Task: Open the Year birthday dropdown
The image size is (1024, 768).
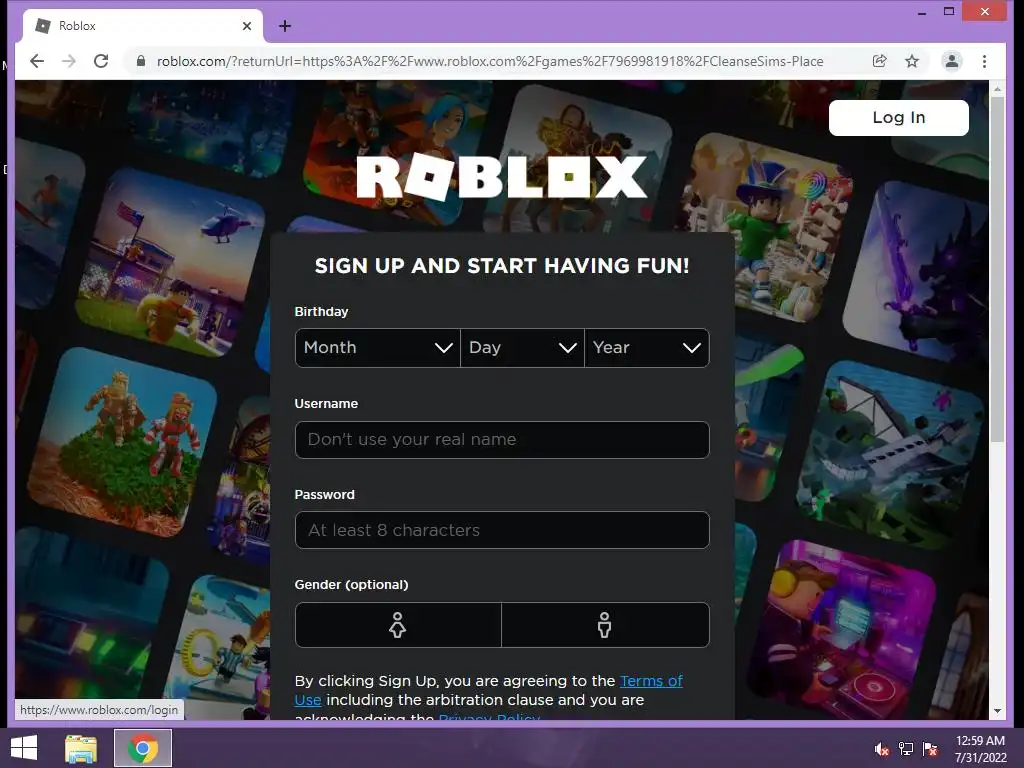Action: [647, 347]
